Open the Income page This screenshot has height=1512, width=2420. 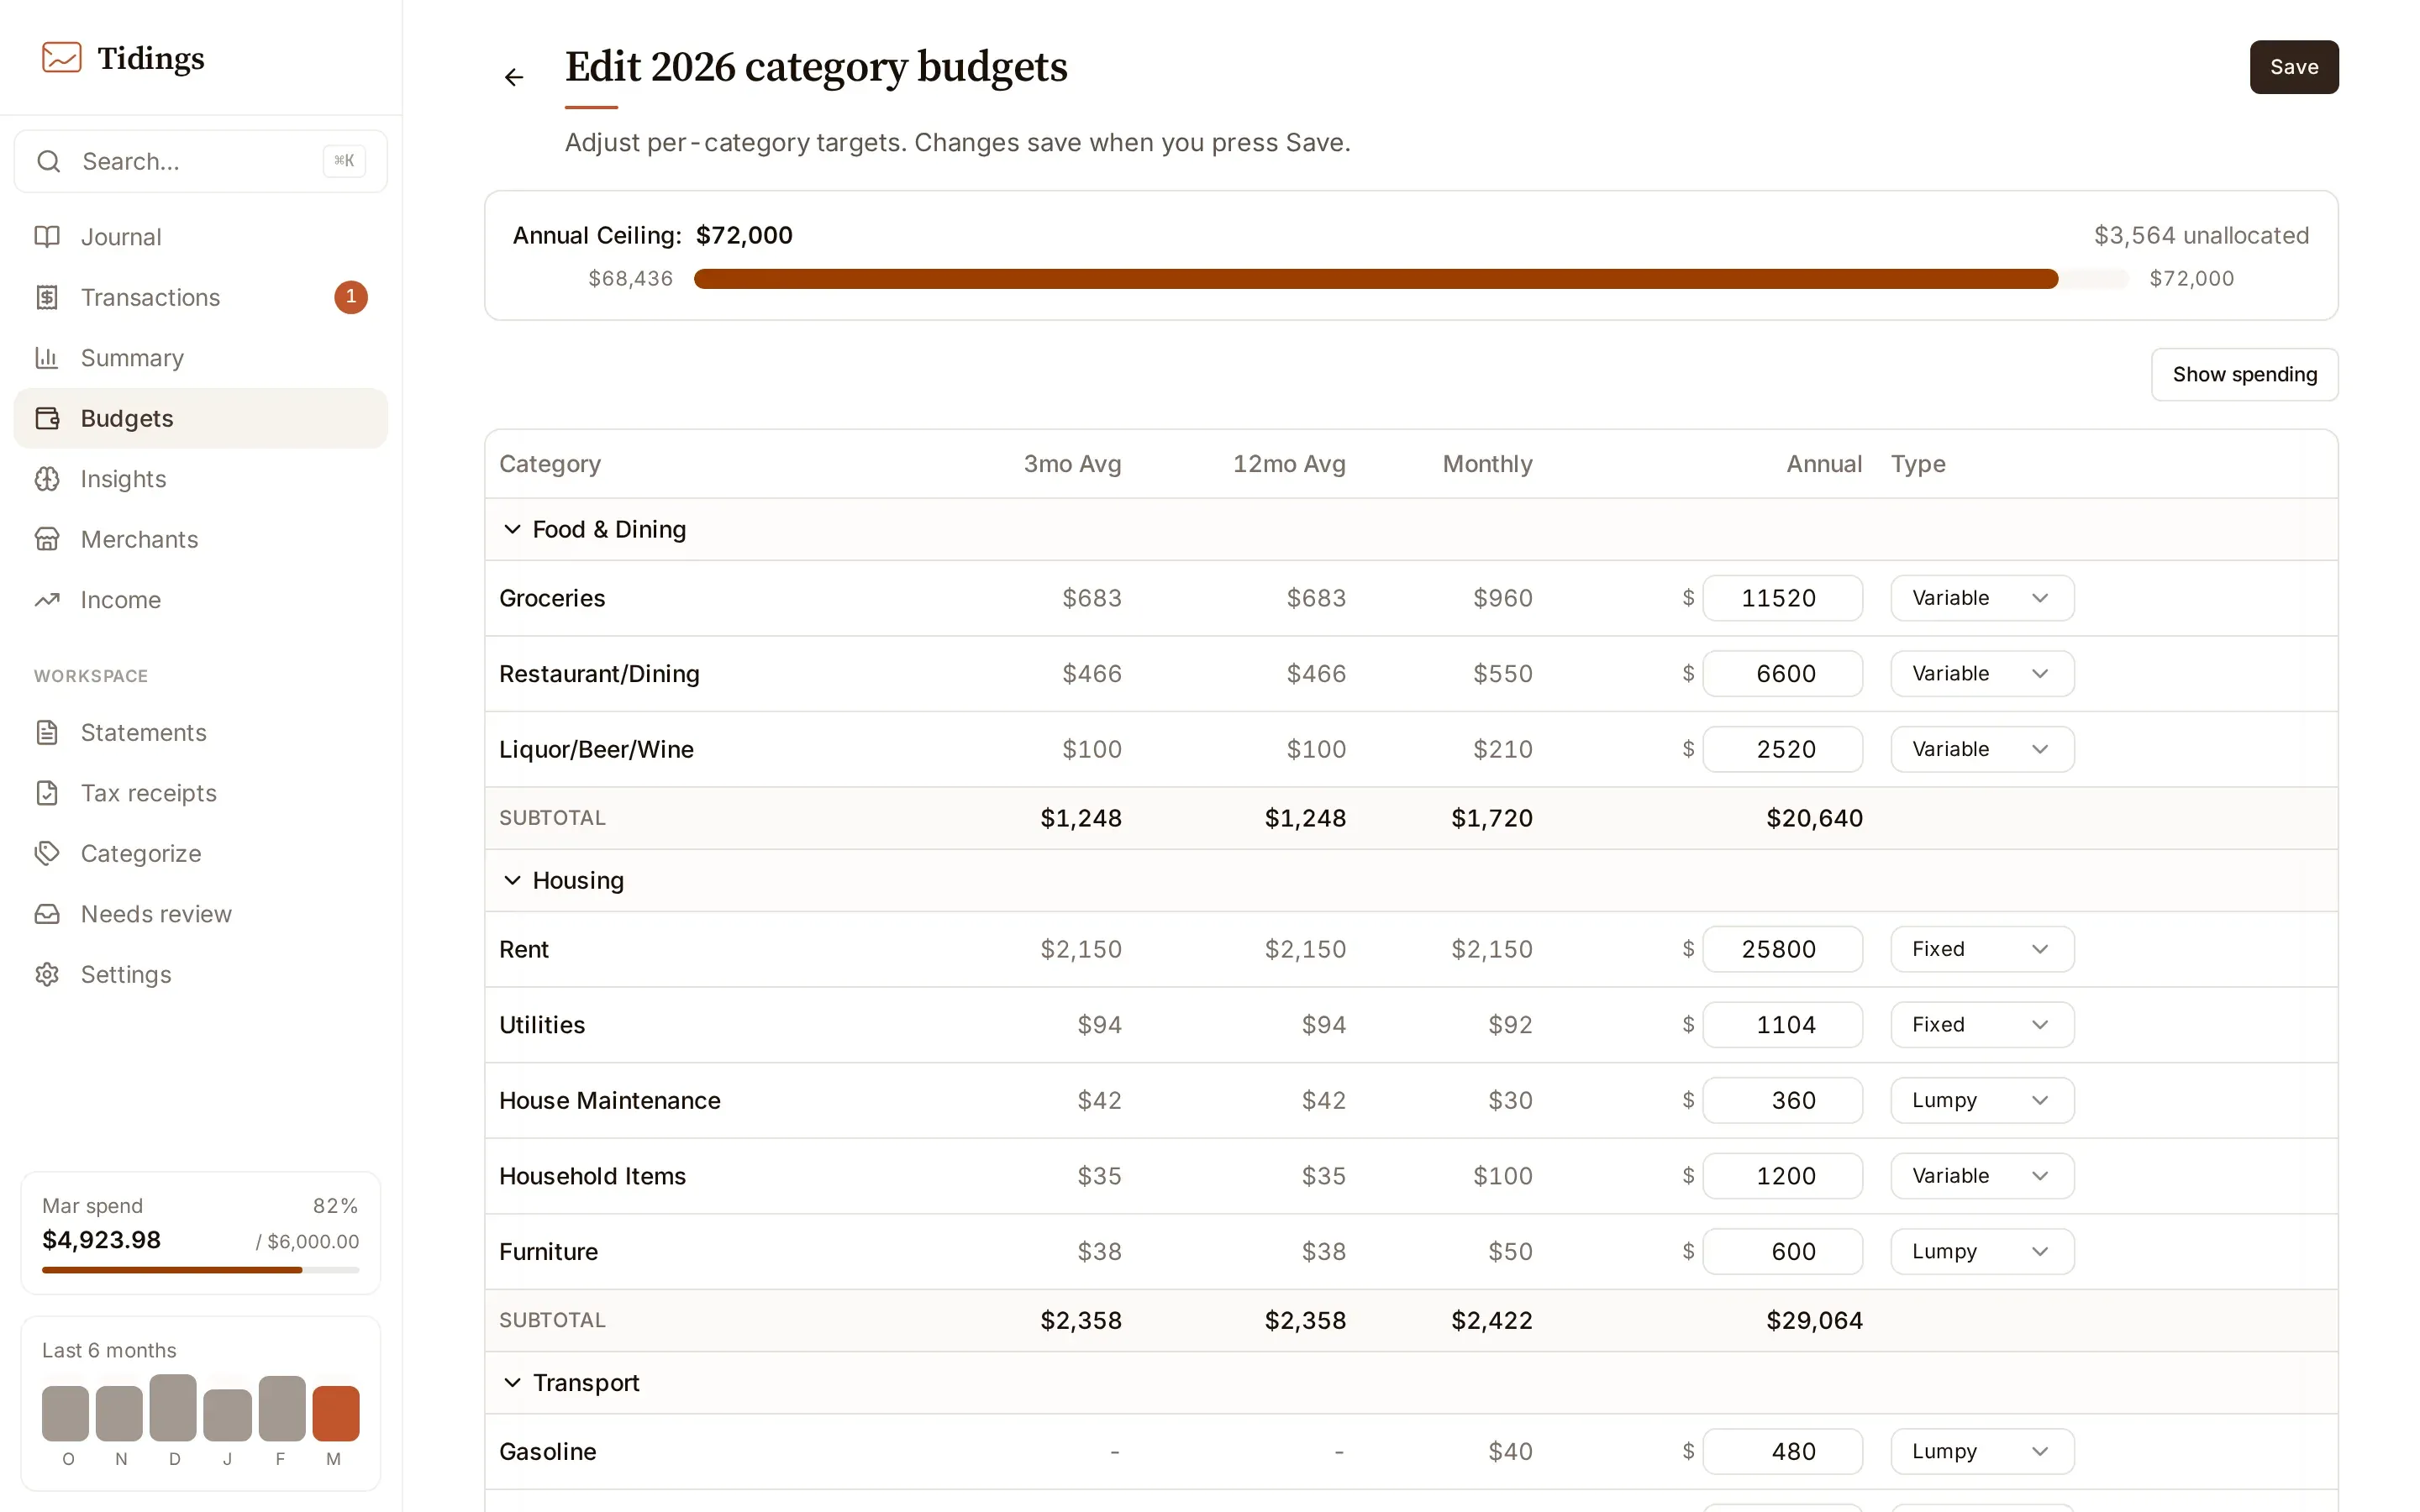tap(201, 600)
